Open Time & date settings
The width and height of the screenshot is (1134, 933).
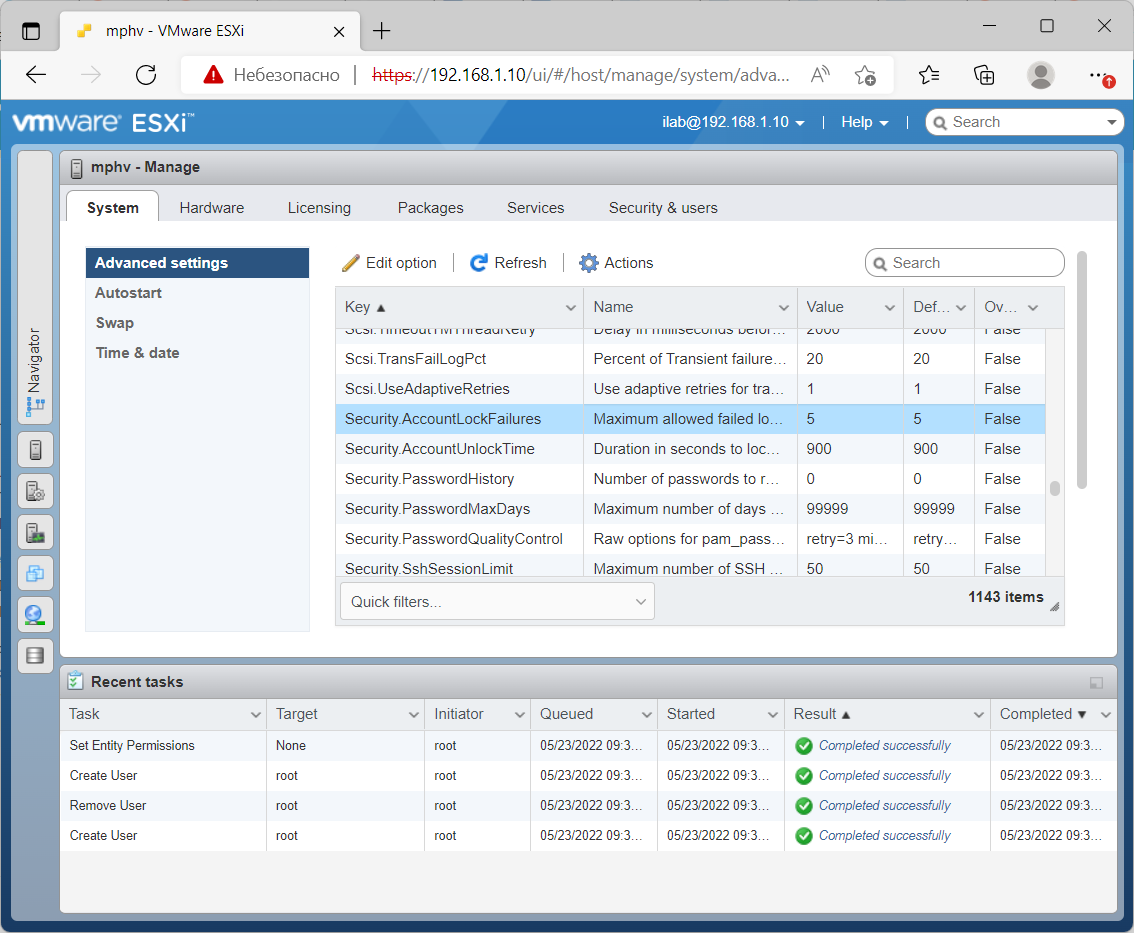coord(136,352)
